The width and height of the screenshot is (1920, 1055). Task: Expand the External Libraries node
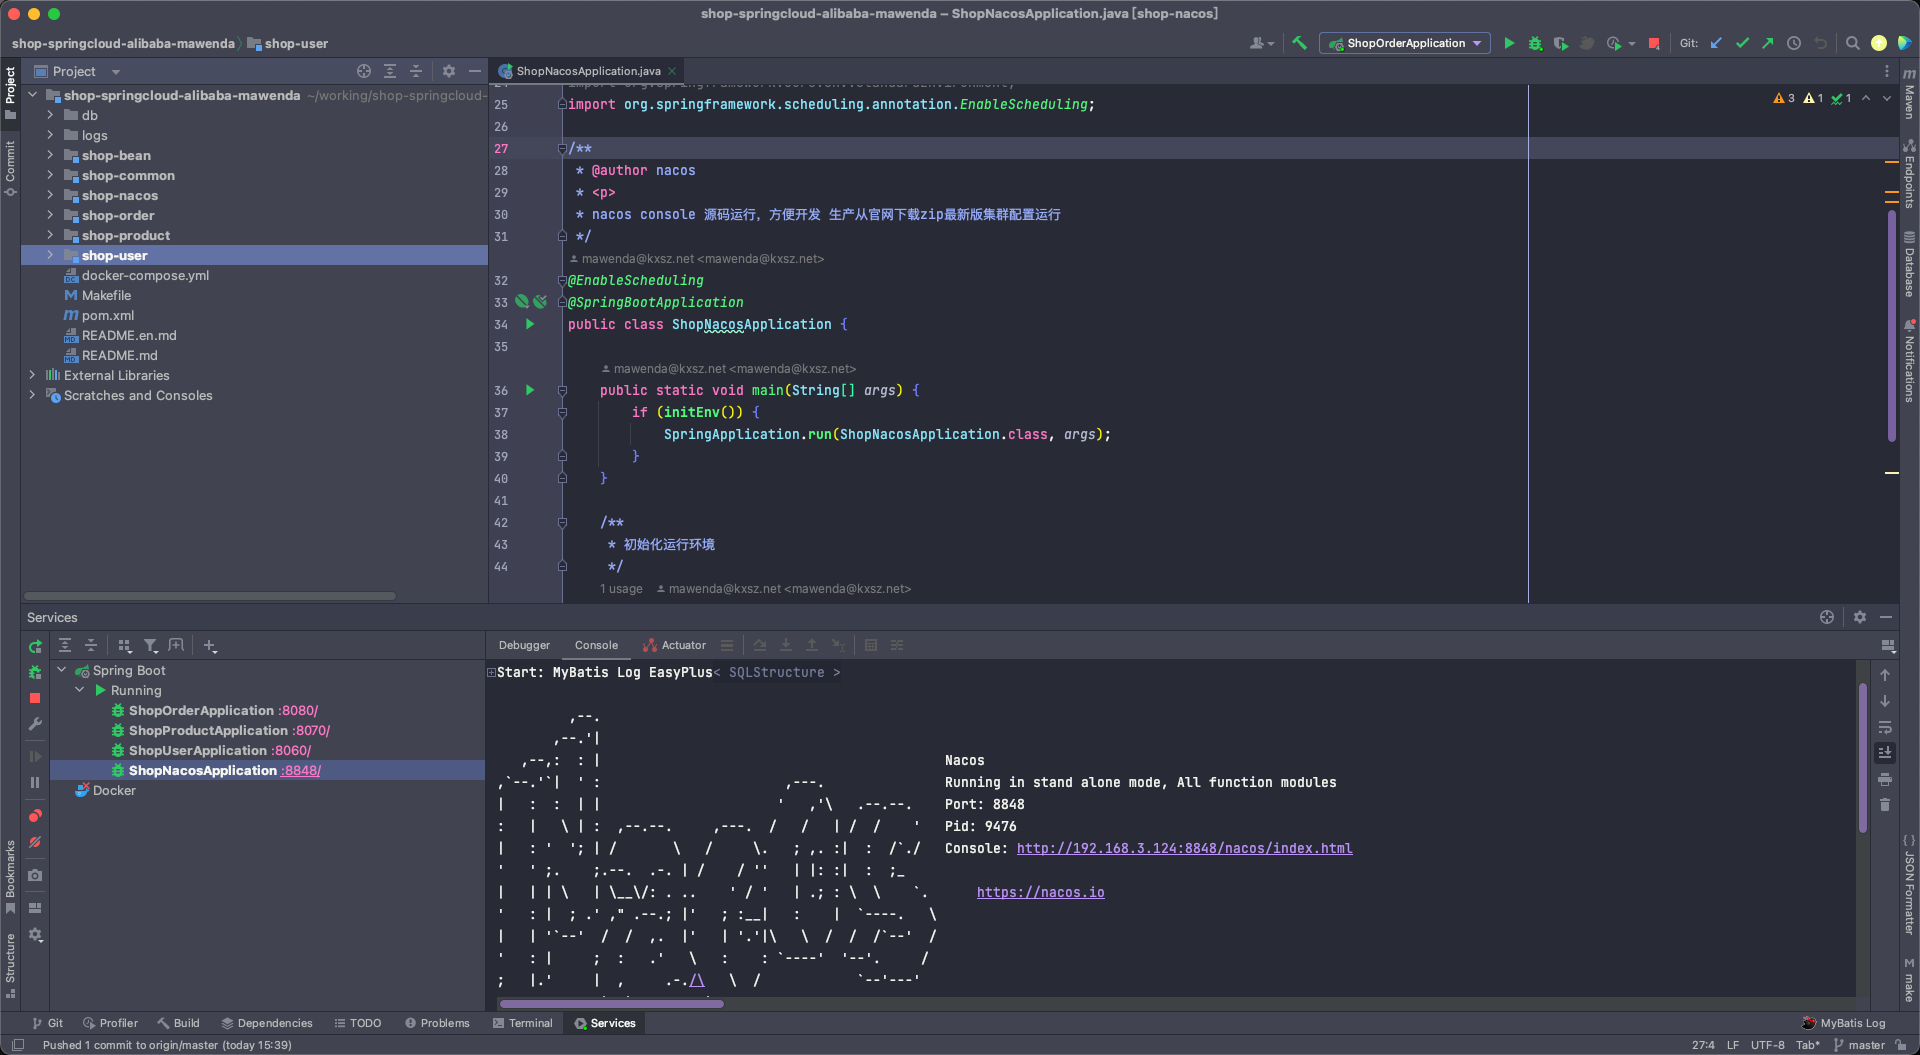[x=32, y=375]
